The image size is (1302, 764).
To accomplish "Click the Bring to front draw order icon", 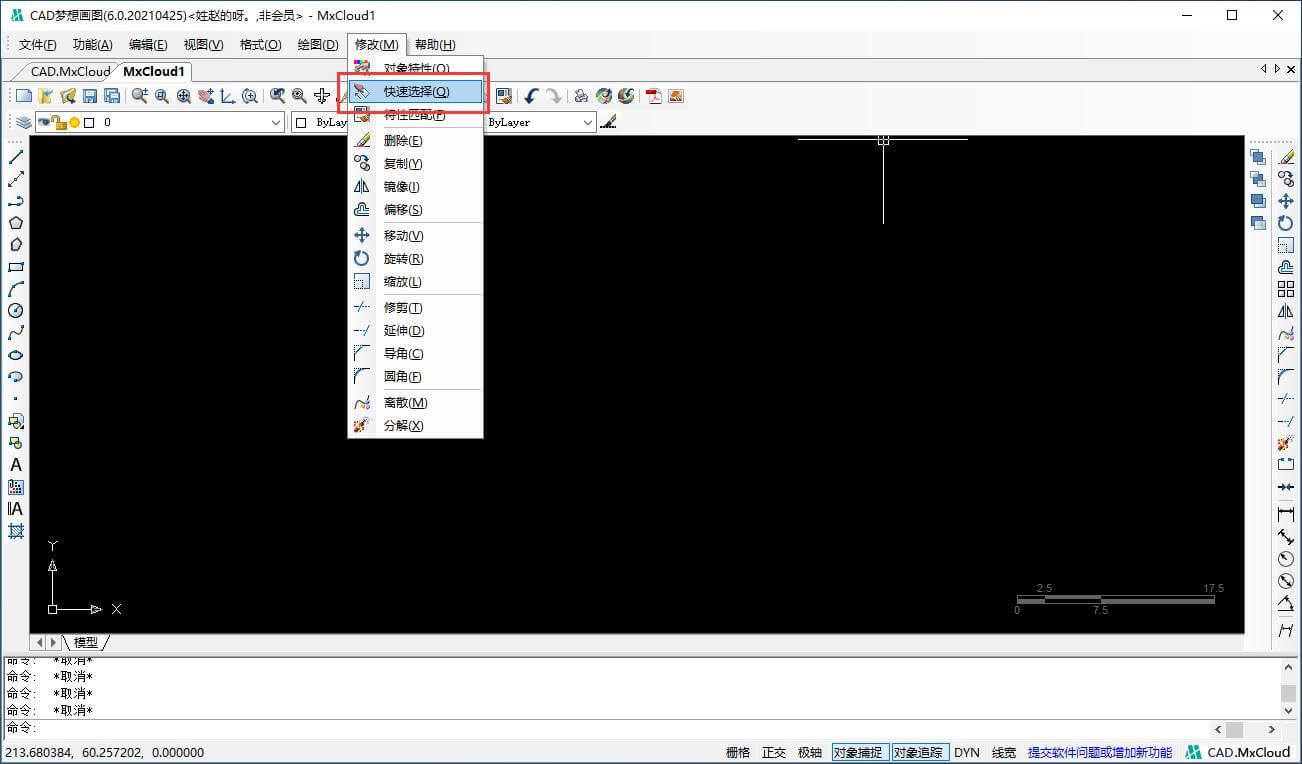I will (x=1258, y=157).
